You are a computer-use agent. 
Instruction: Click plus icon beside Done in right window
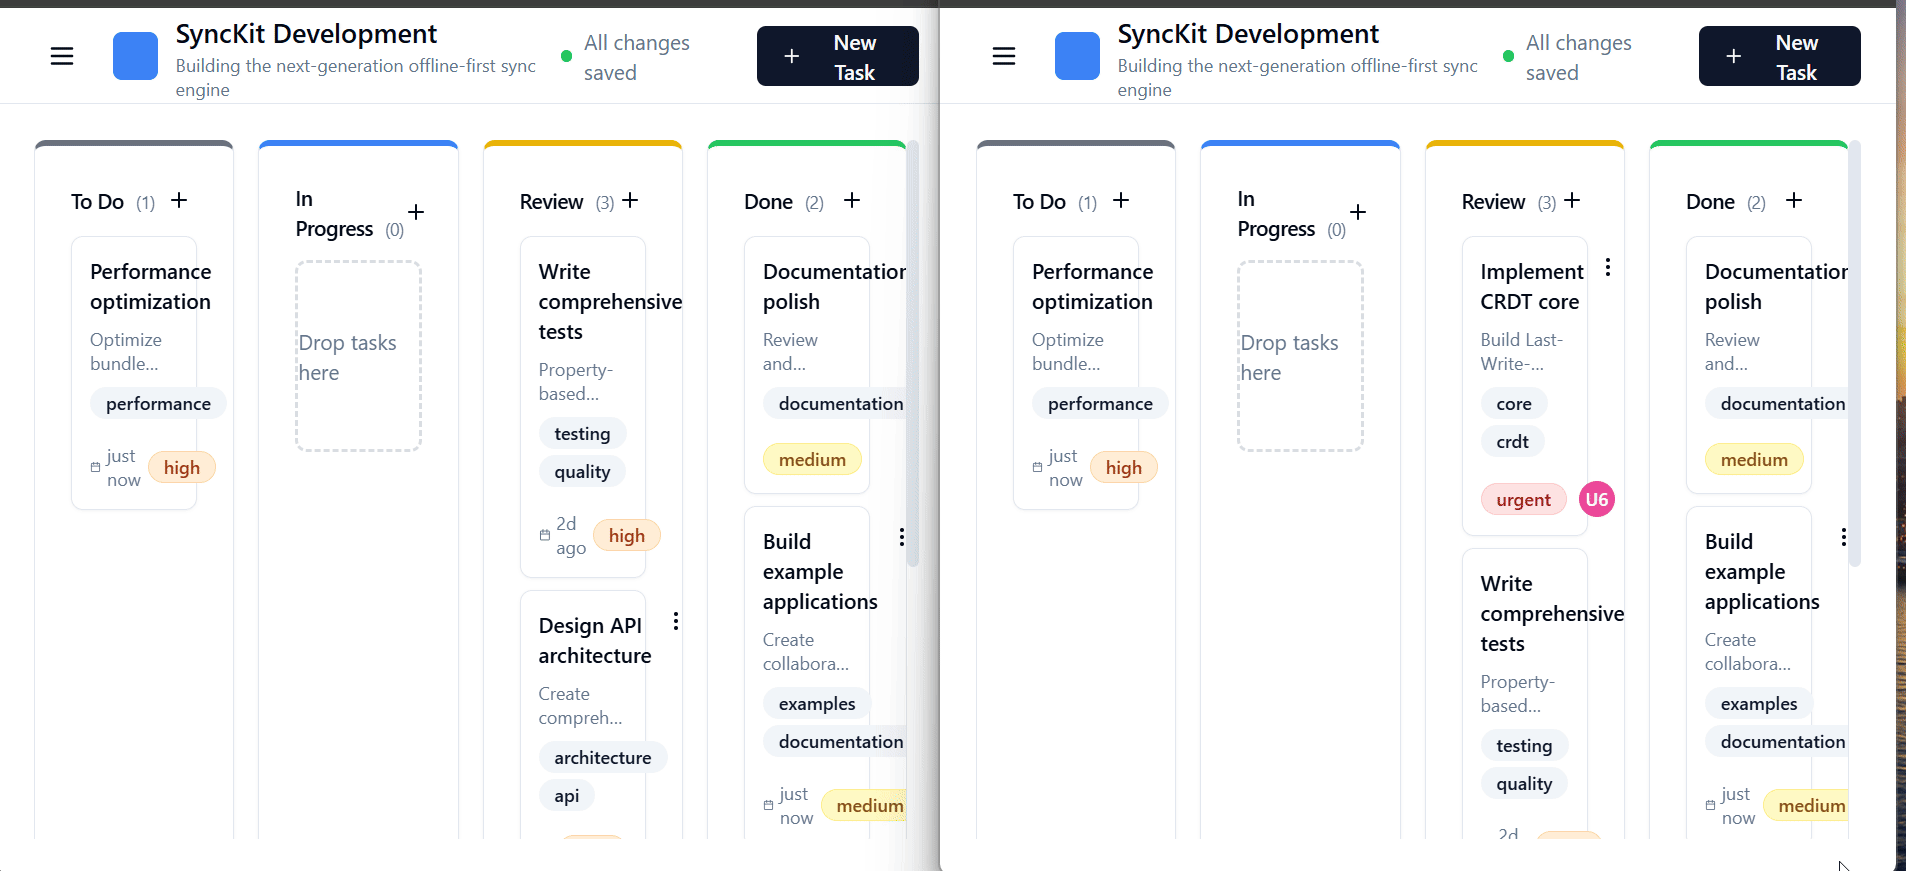[x=1794, y=201]
